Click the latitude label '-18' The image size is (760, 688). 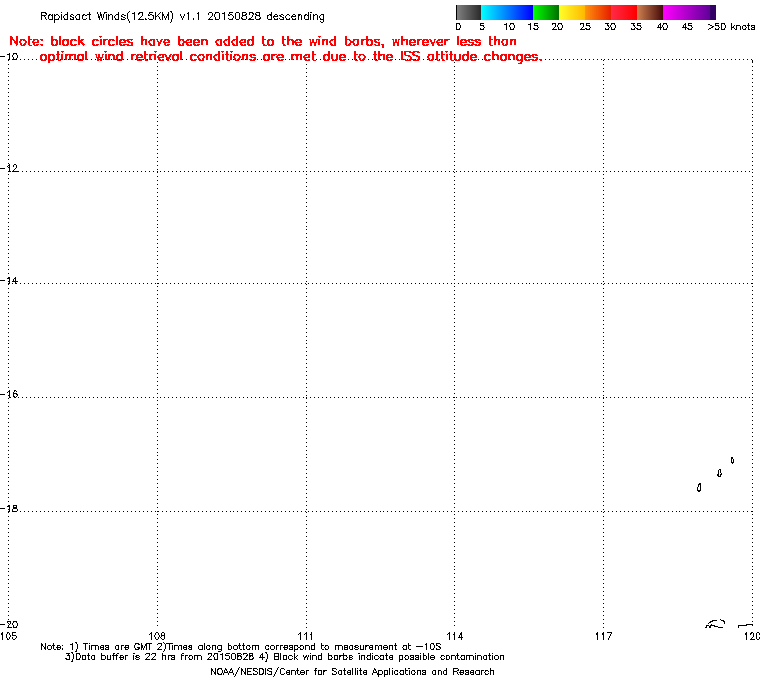pyautogui.click(x=9, y=508)
